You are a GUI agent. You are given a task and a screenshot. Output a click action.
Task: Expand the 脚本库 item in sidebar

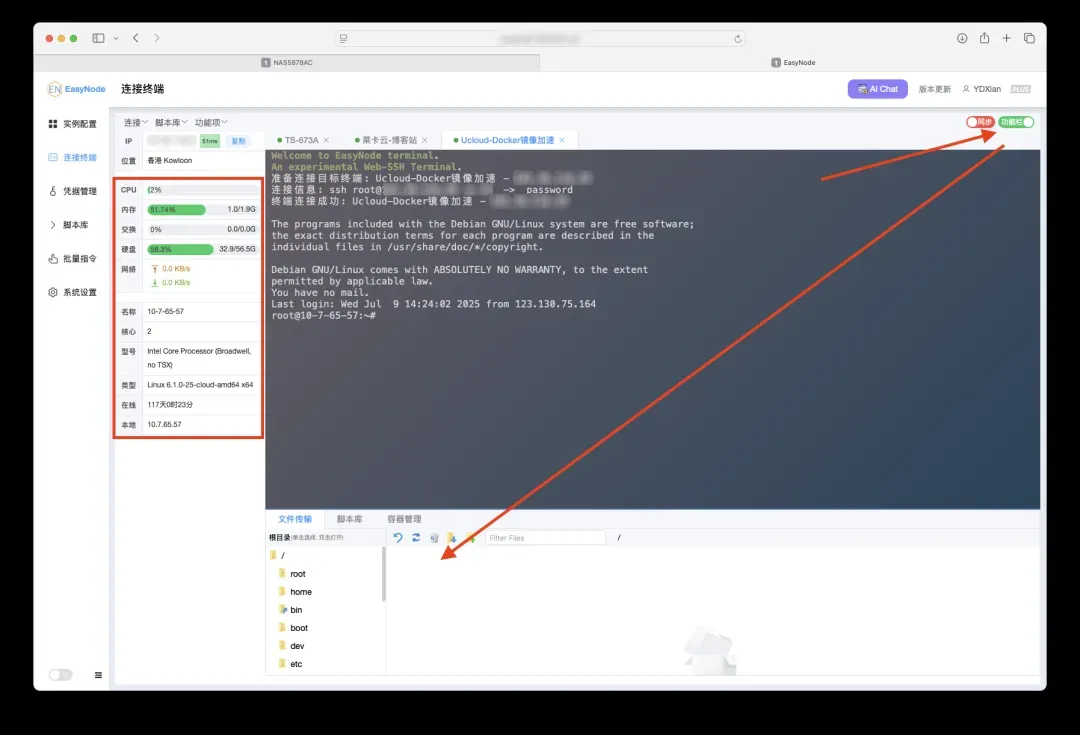click(x=73, y=225)
